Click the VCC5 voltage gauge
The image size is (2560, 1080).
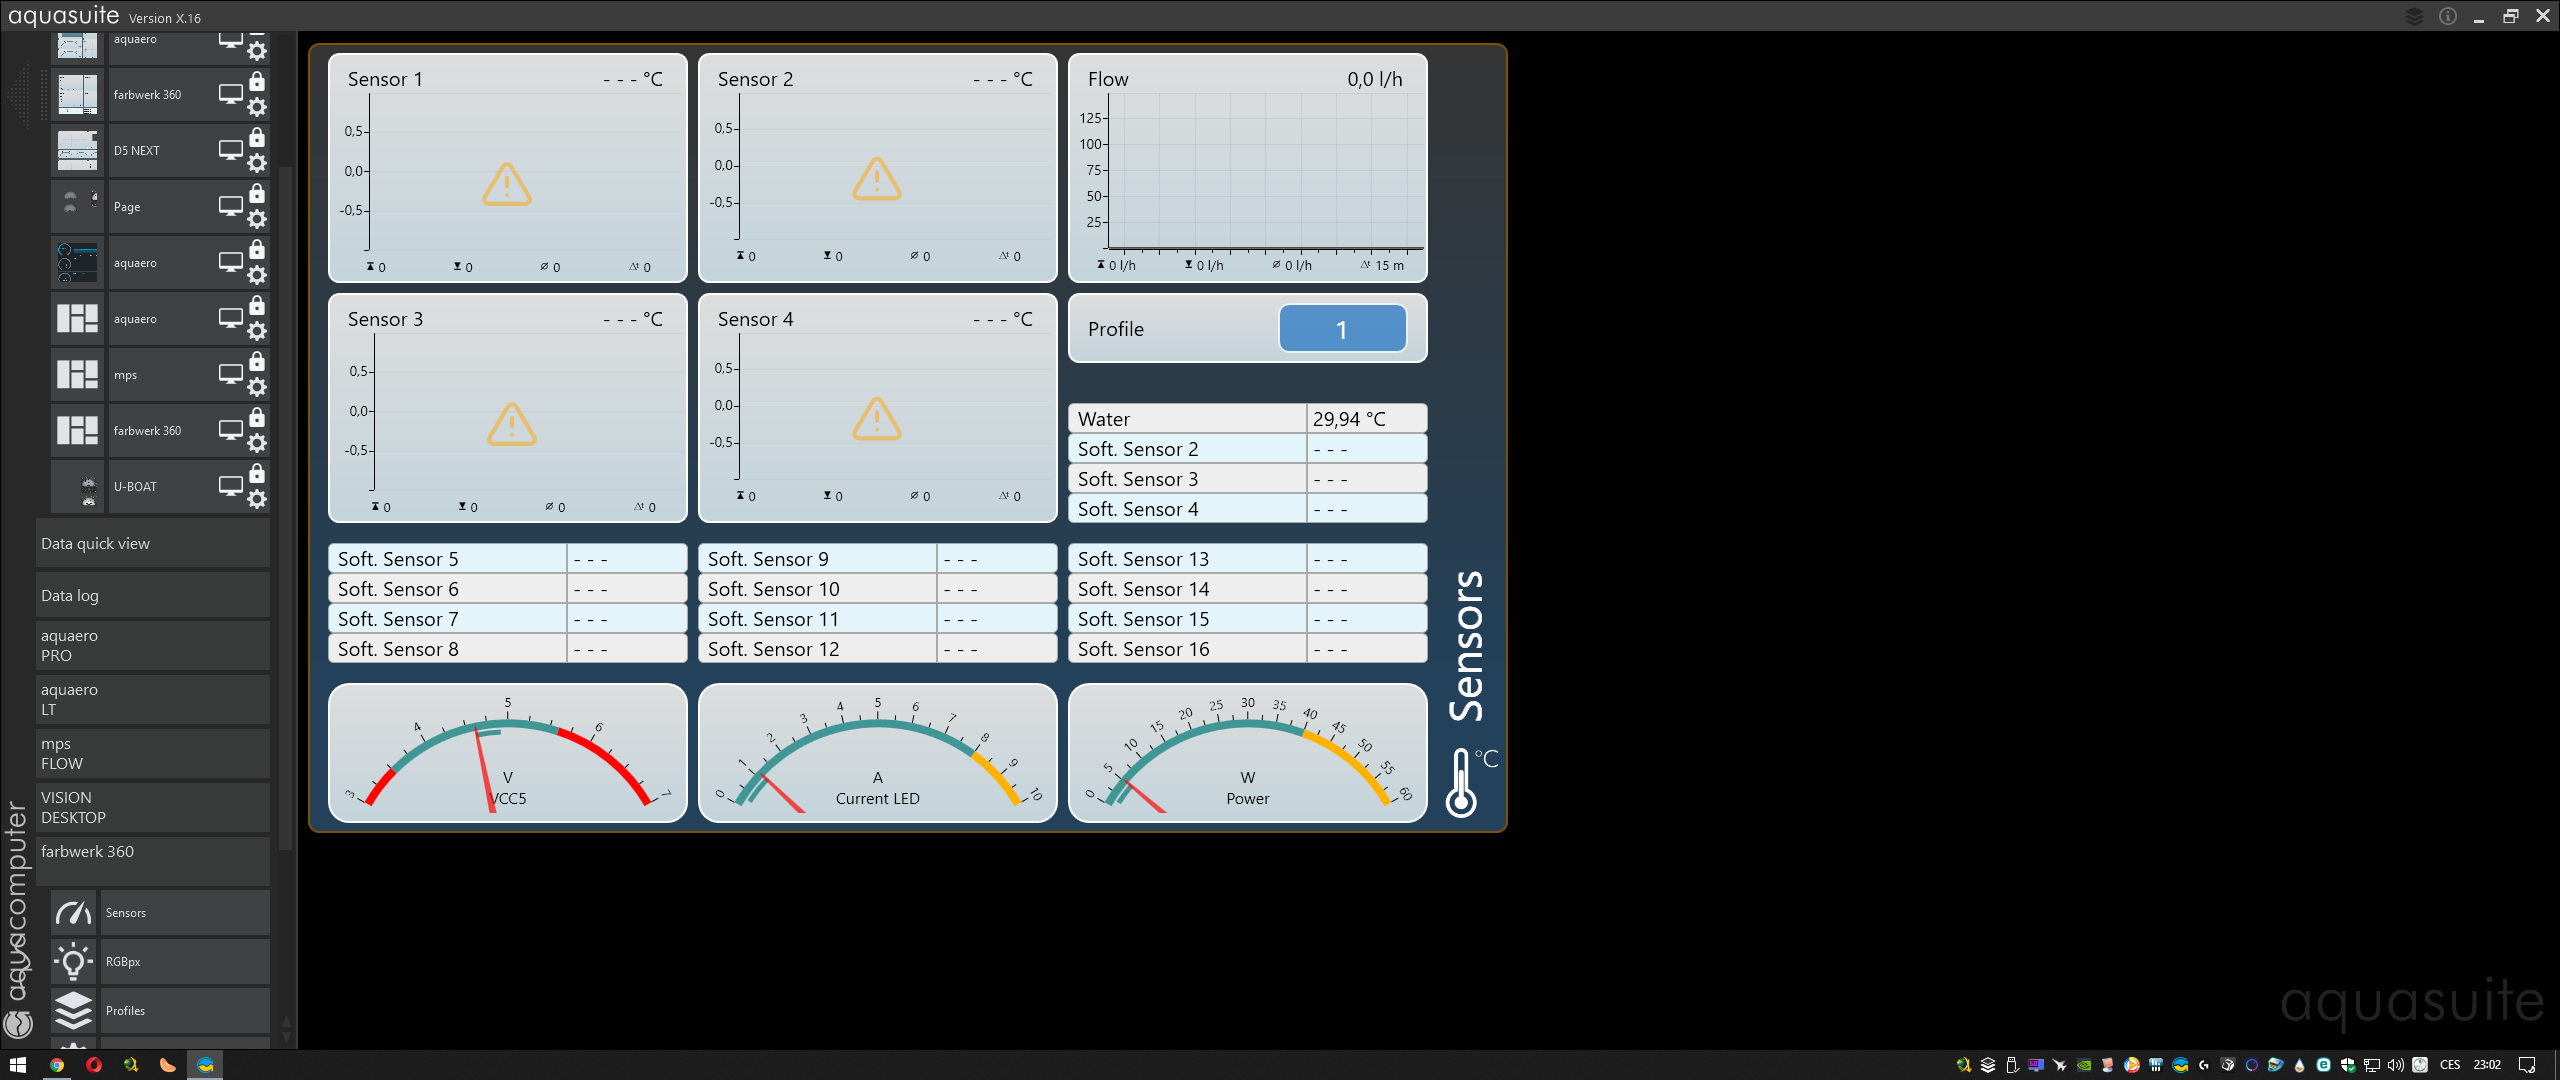[x=507, y=753]
